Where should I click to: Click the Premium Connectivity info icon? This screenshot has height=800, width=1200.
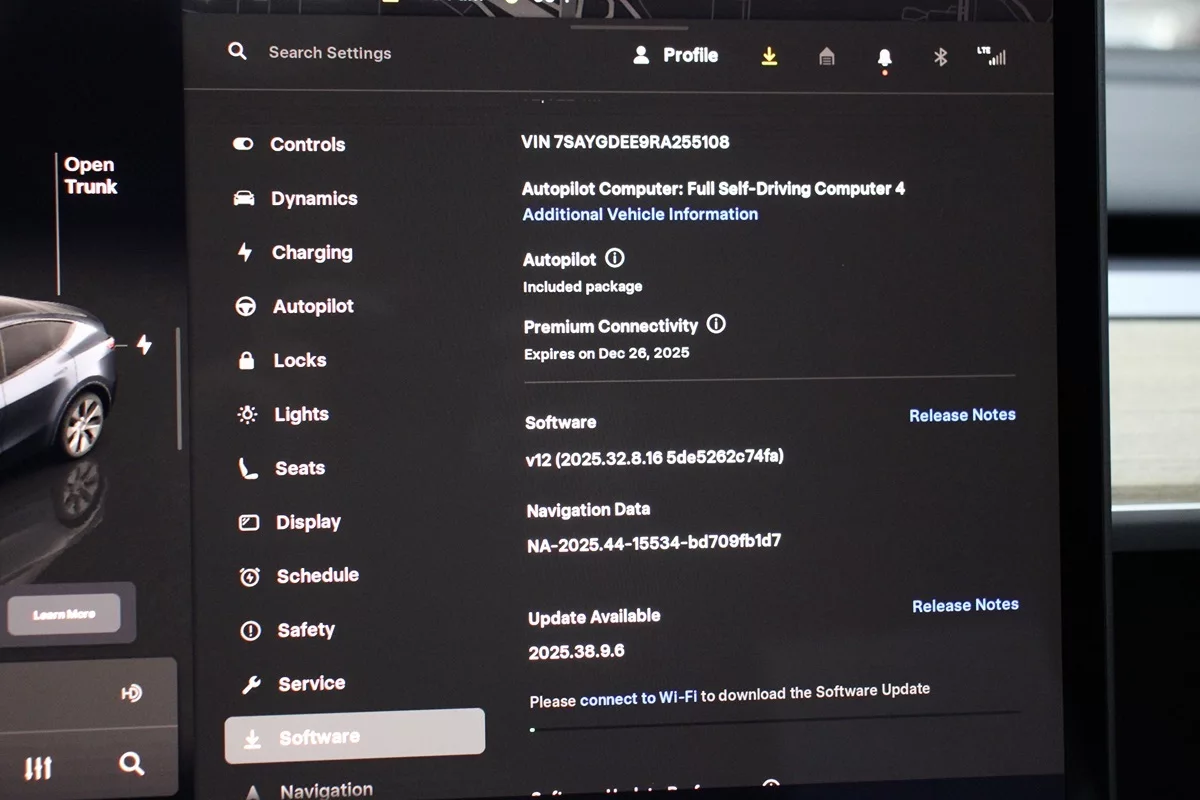pos(716,325)
